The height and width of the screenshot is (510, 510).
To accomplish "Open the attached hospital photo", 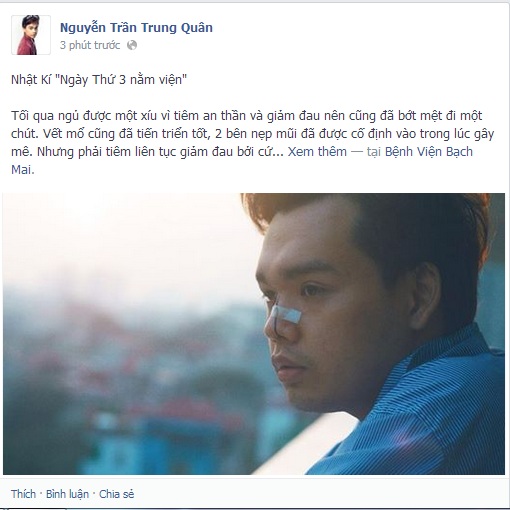I will coord(254,334).
